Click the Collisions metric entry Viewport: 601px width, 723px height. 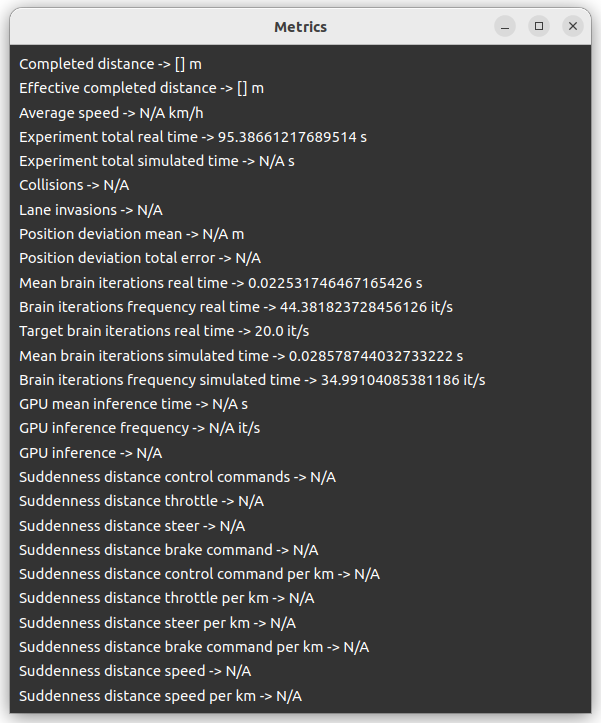[74, 185]
